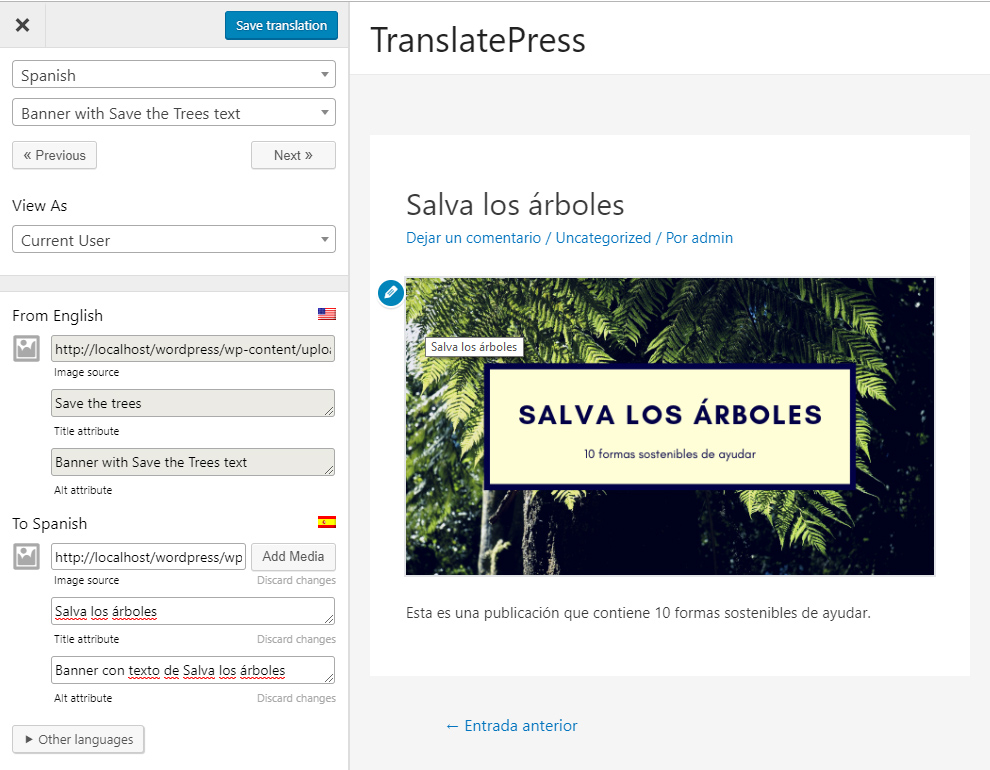Click into the Spanish alt attribute field

click(192, 670)
